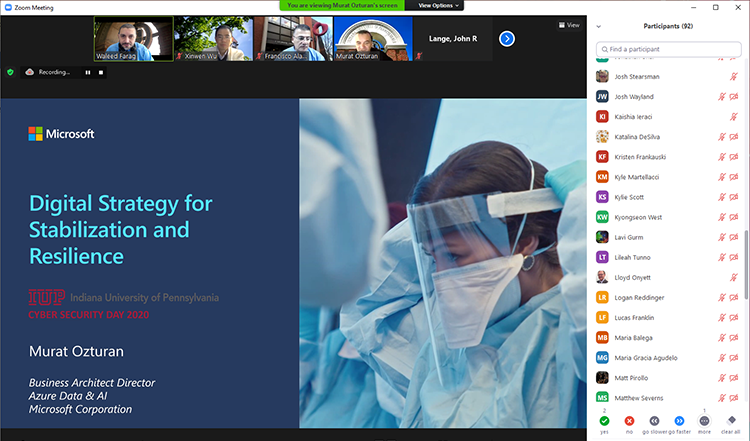This screenshot has height=441, width=750.
Task: Click Katalina DeSilva video-off camera icon
Action: pyautogui.click(x=734, y=137)
